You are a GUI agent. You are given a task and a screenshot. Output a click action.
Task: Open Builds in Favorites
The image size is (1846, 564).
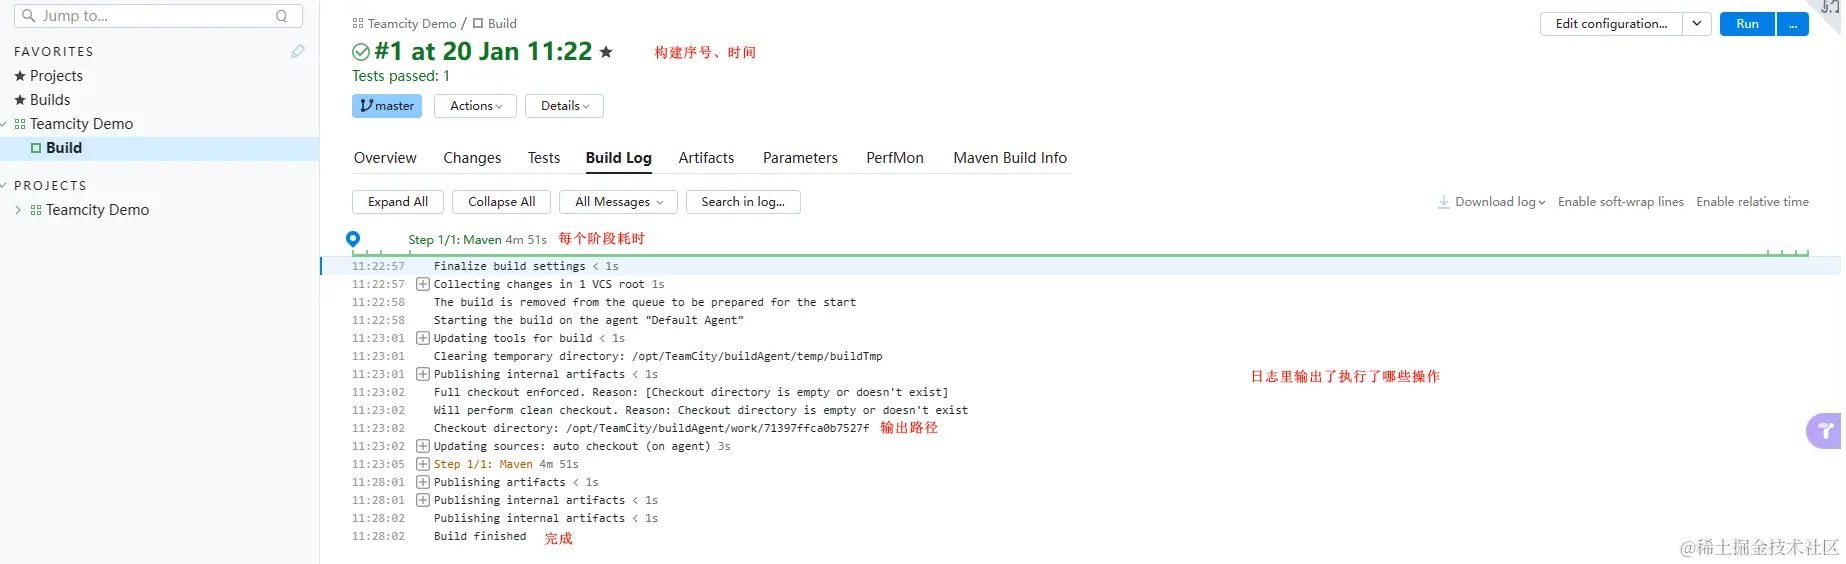(50, 100)
